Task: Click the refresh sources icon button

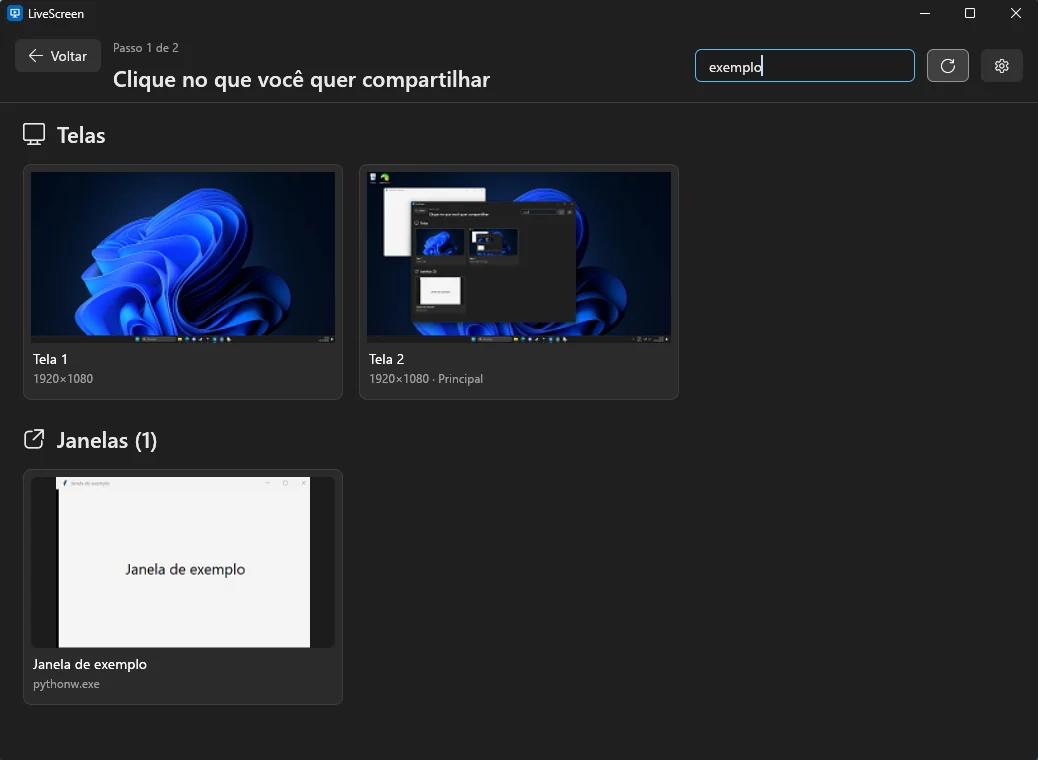Action: [x=947, y=66]
